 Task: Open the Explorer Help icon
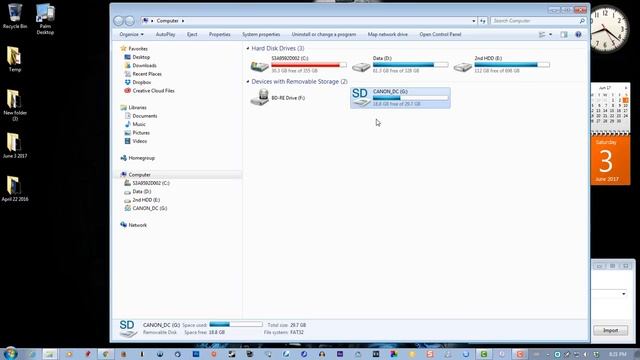pos(578,35)
